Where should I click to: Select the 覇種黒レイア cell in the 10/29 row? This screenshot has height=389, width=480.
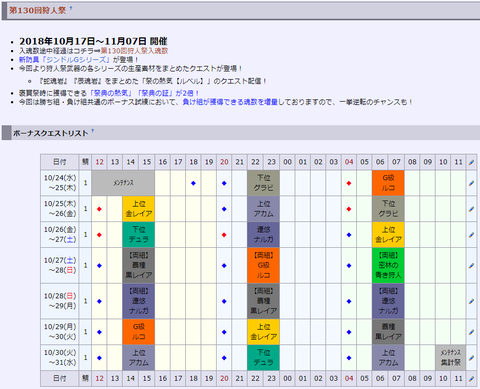coord(388,332)
